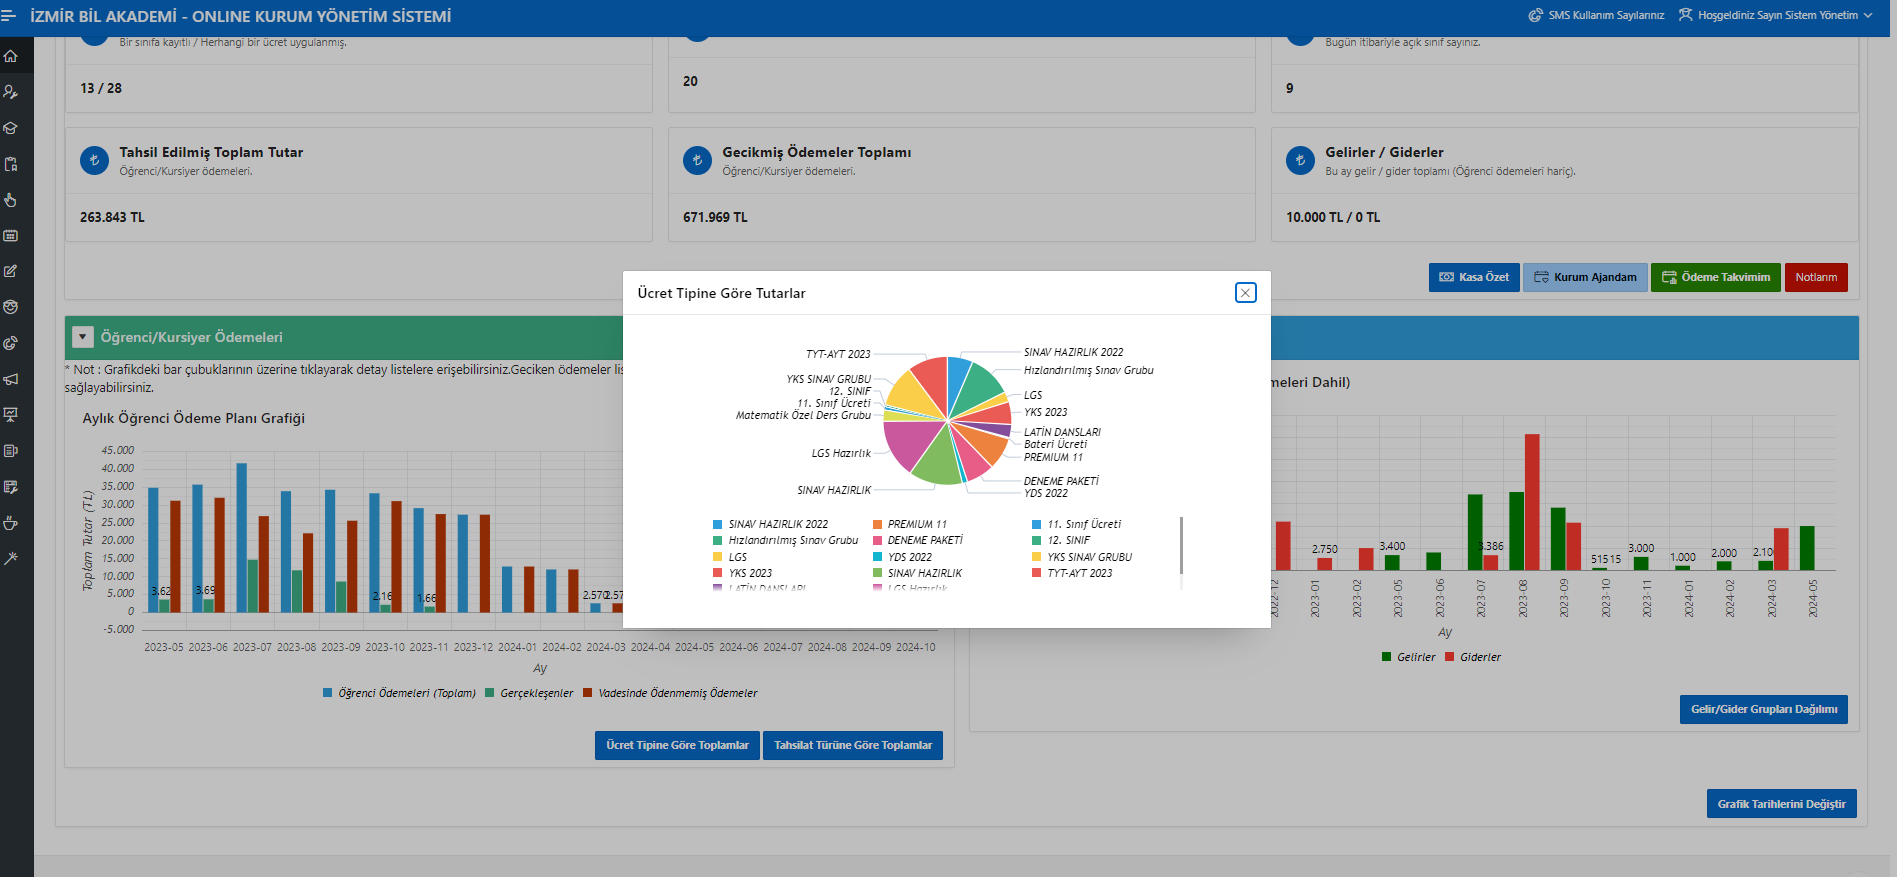Open SMS Kullanım Sayılarınız in the header
This screenshot has height=877, width=1897.
click(x=1596, y=15)
